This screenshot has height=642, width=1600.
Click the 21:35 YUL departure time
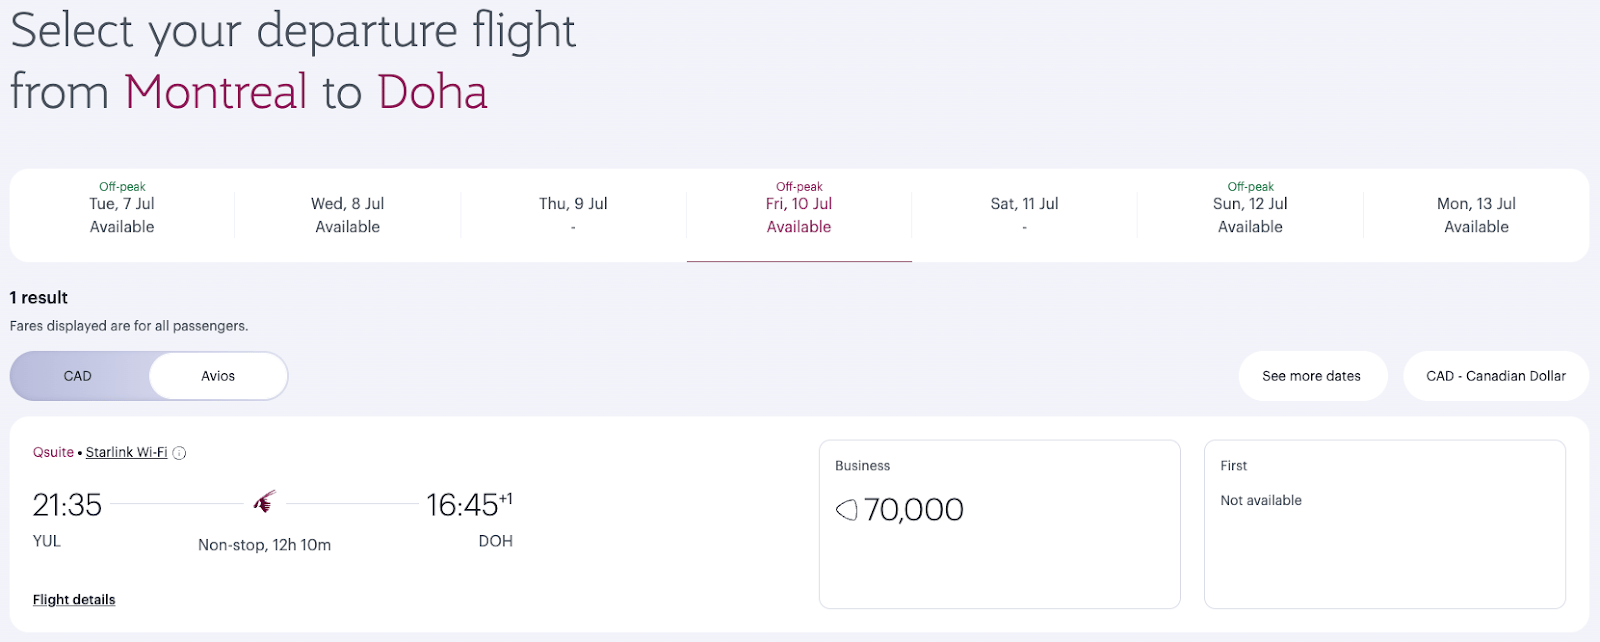67,506
